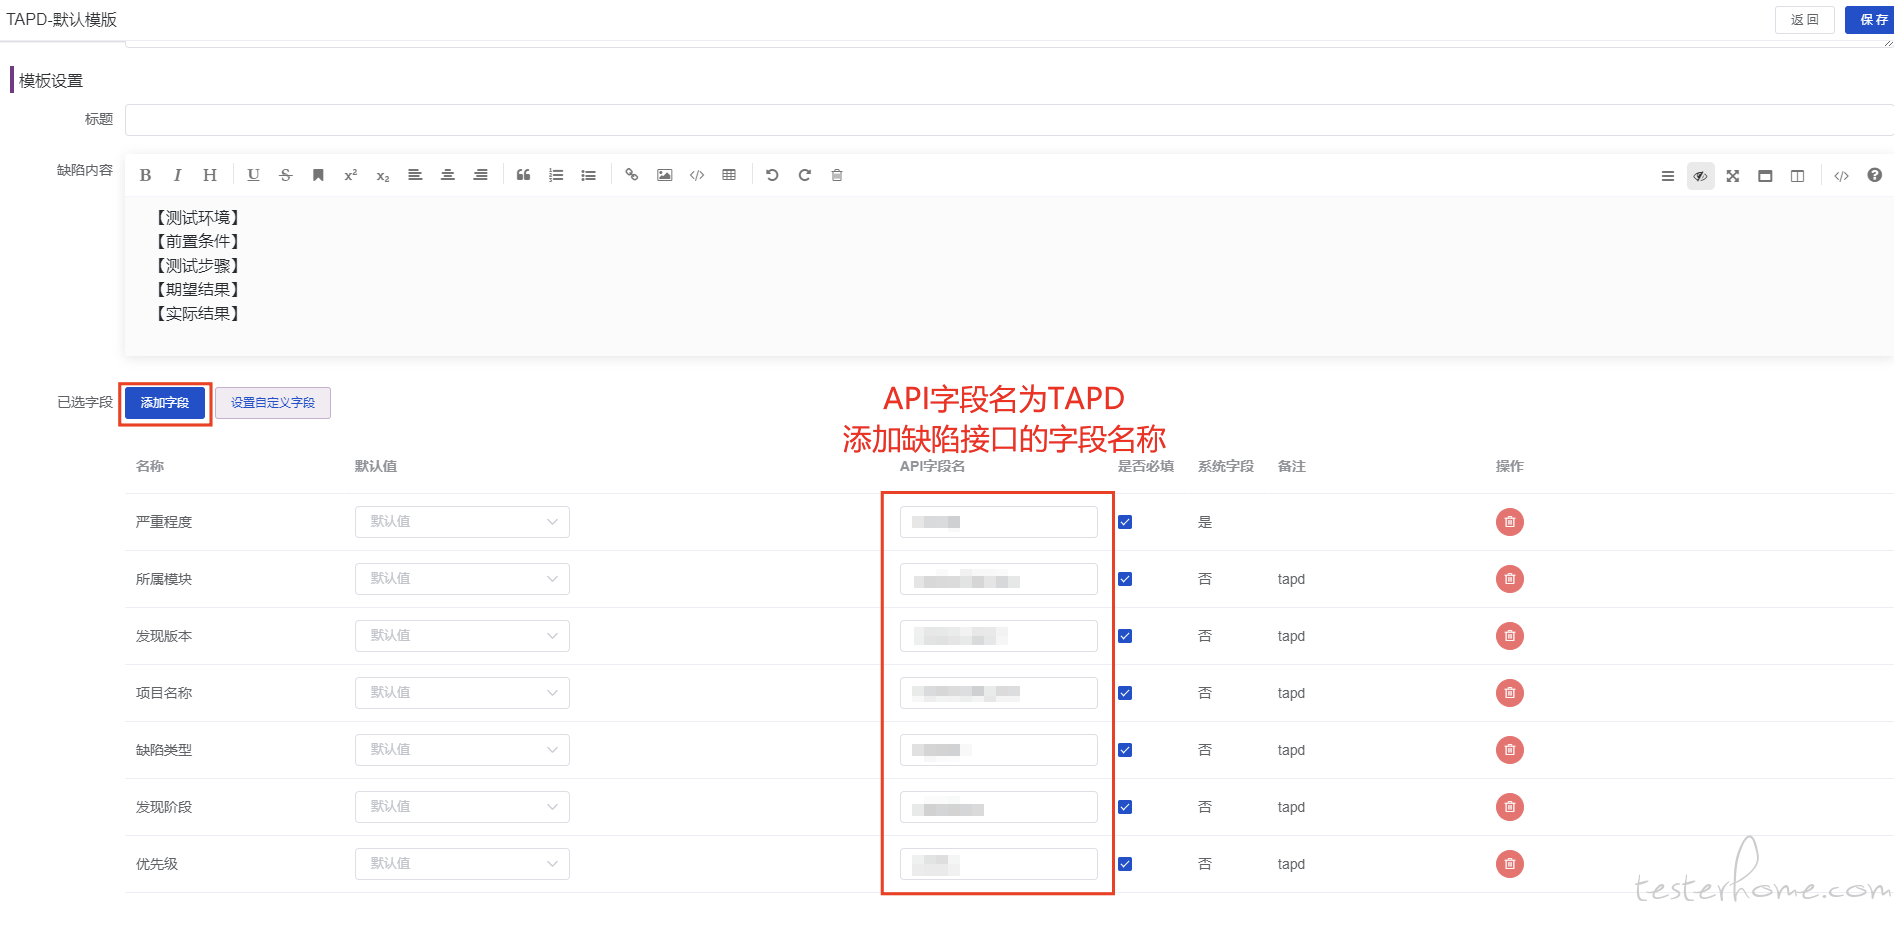
Task: Delete the 缺陷类型 field row
Action: 1510,750
